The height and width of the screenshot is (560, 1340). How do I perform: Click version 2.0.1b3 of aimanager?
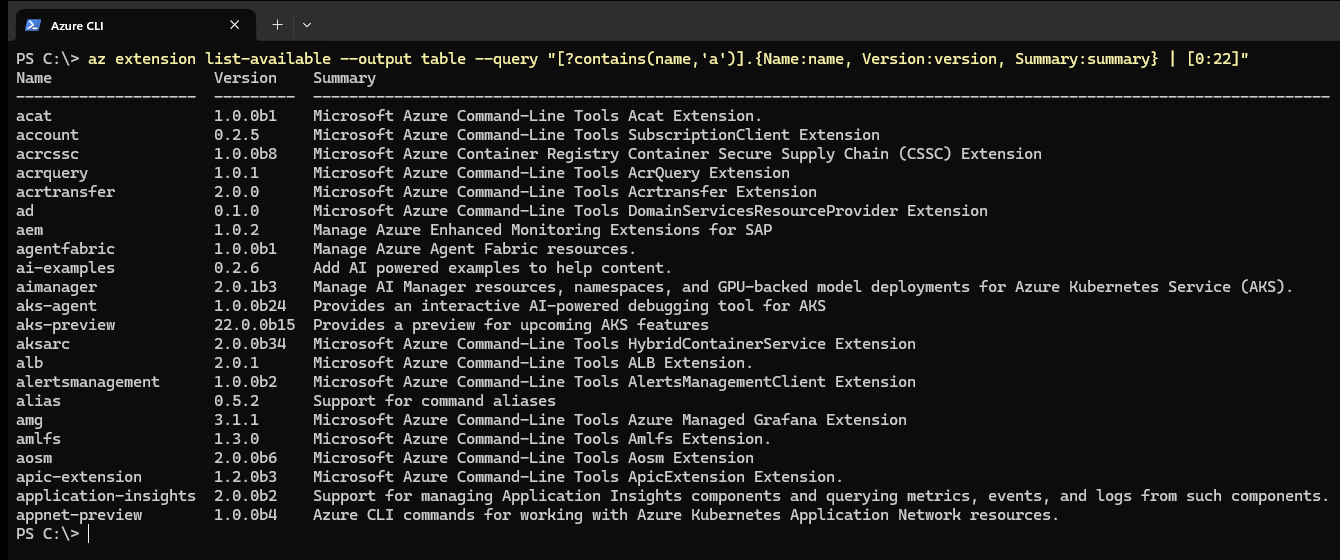point(245,287)
